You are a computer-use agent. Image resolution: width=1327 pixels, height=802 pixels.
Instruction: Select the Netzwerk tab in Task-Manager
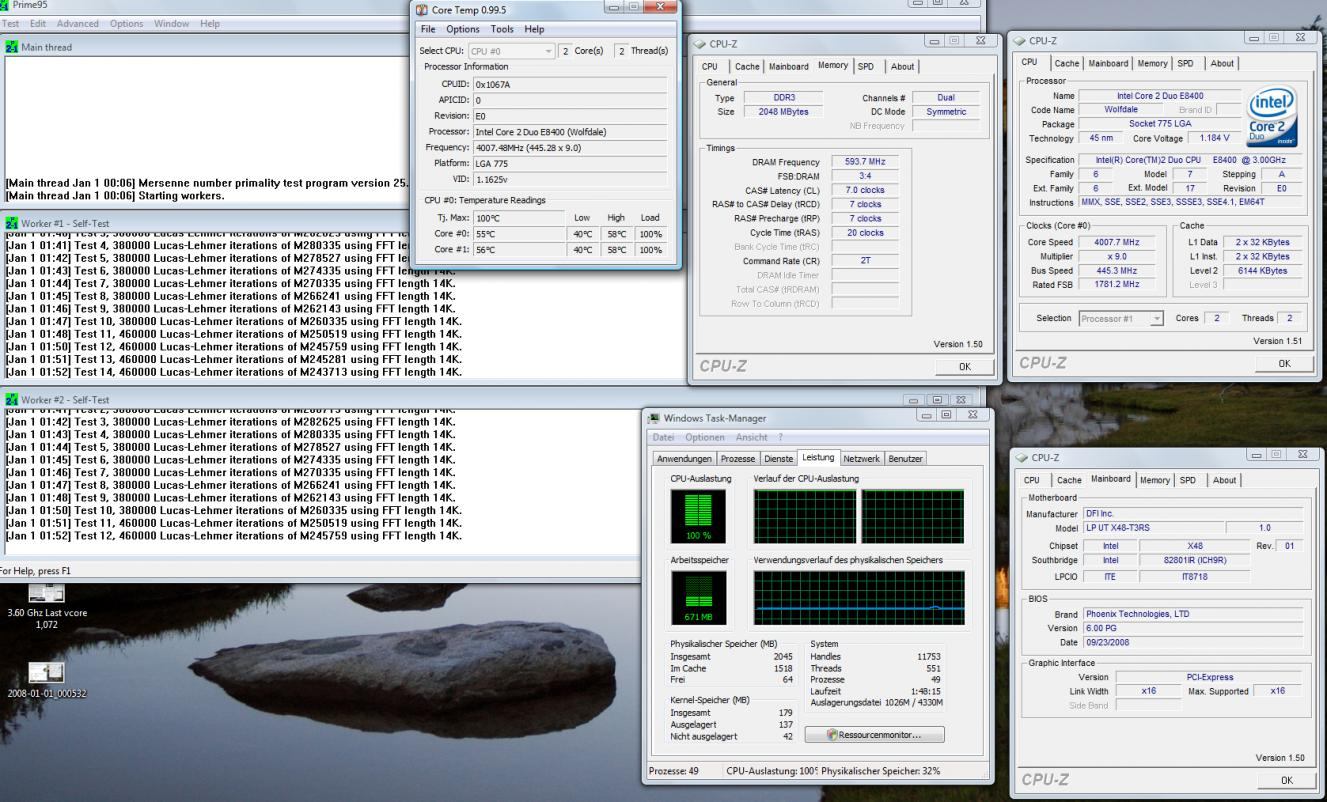coord(862,458)
